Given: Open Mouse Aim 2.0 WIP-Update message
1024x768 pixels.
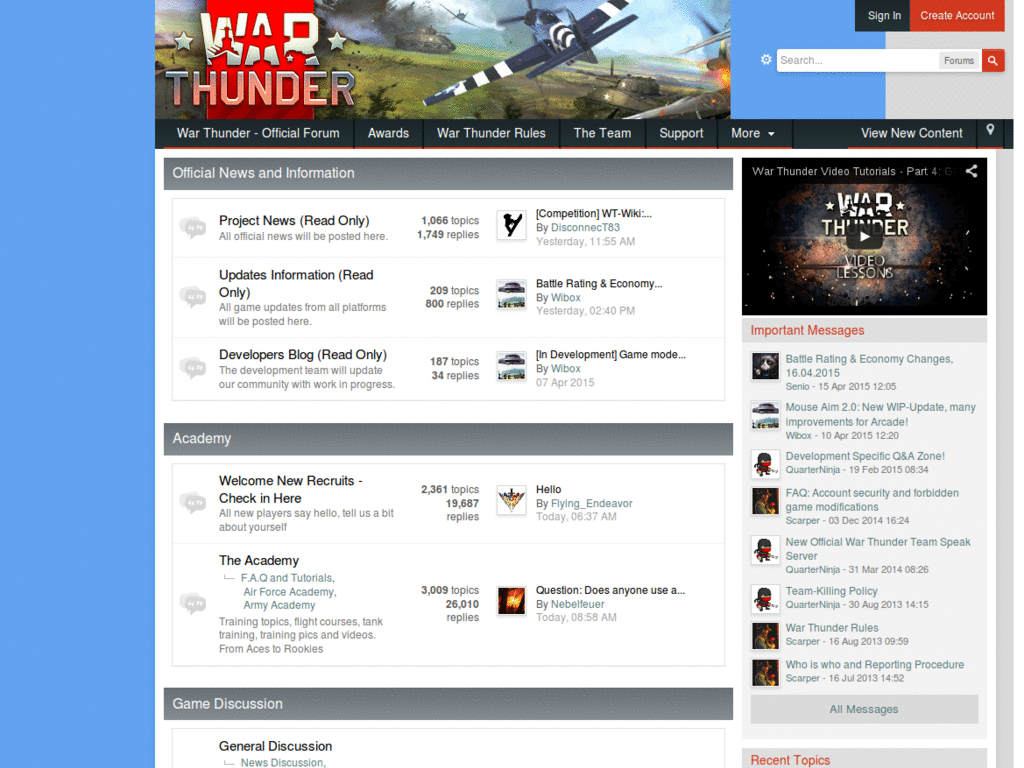Looking at the screenshot, I should [880, 415].
